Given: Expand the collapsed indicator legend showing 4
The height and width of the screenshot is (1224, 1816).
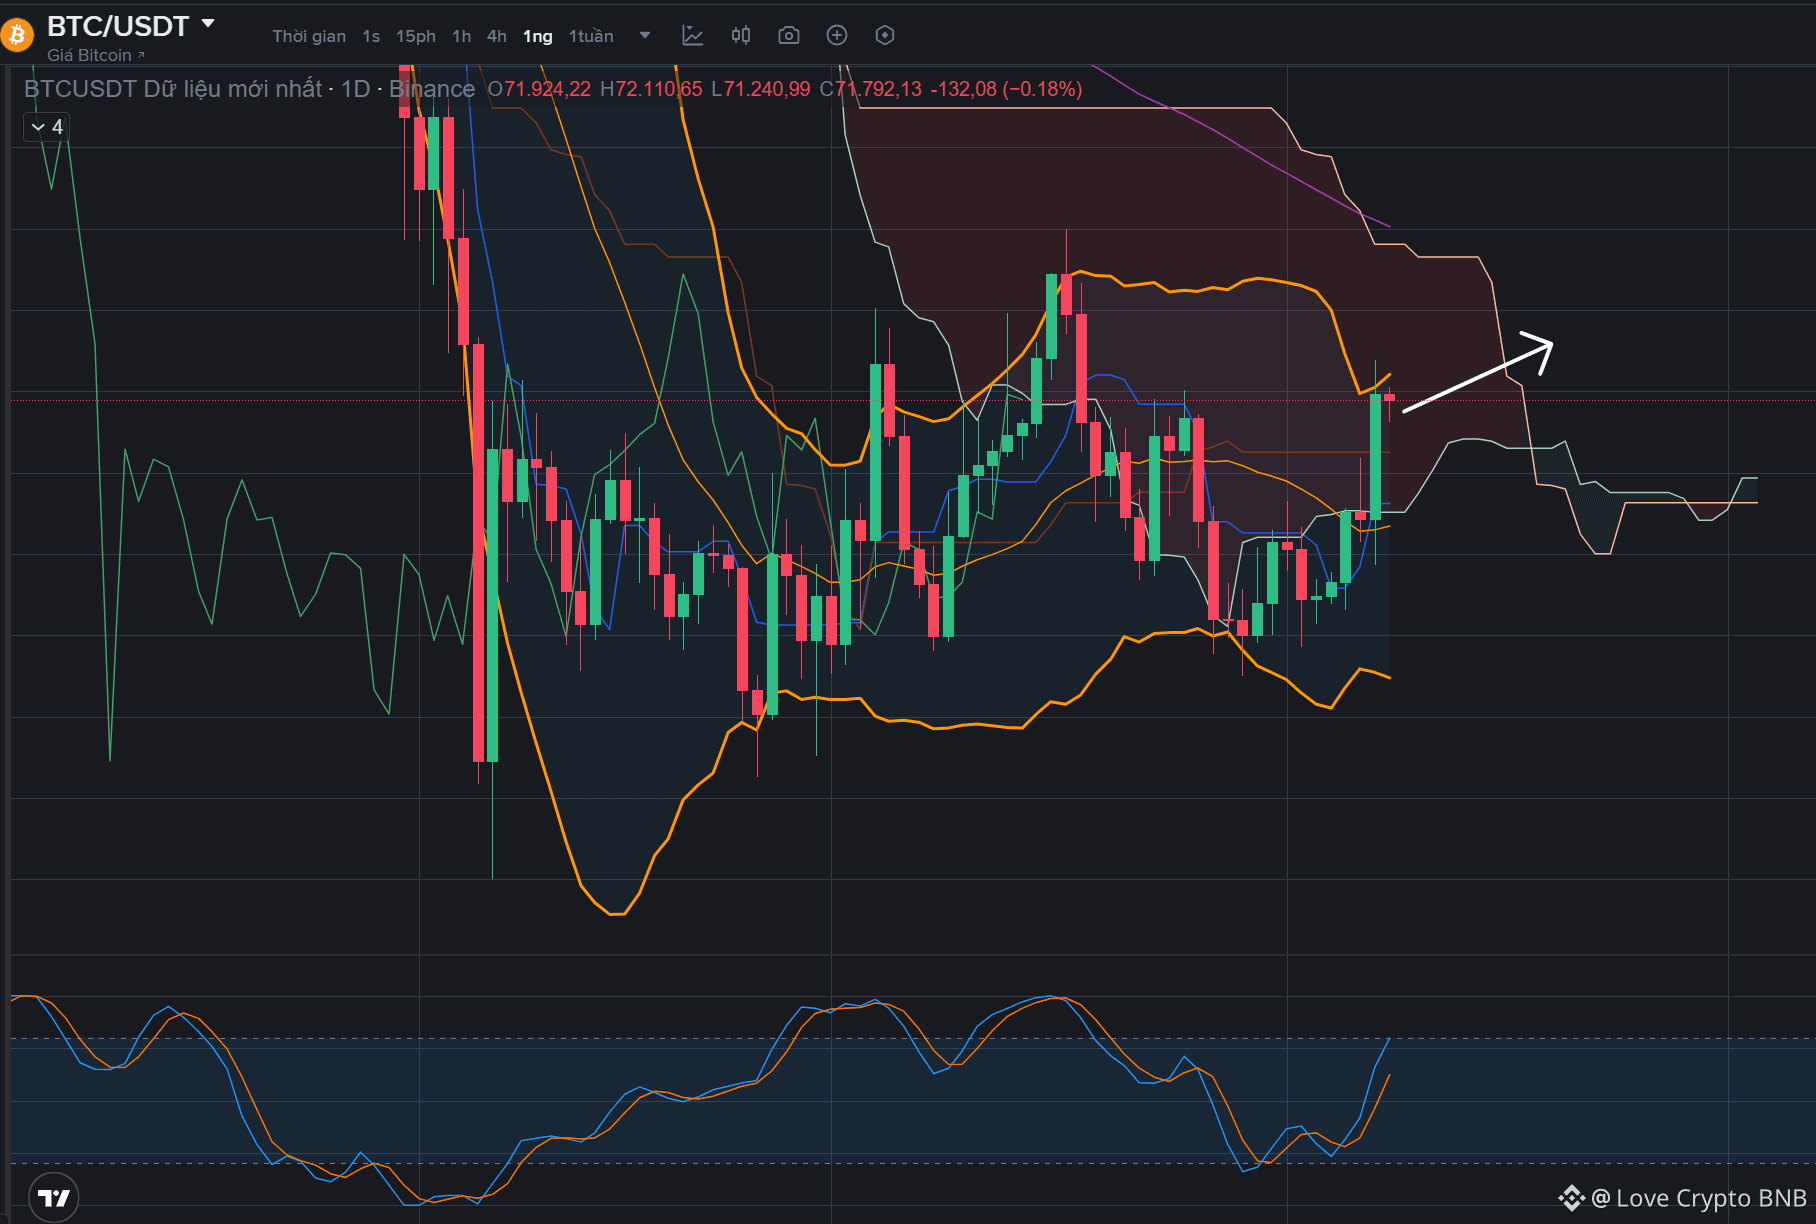Looking at the screenshot, I should click(46, 127).
